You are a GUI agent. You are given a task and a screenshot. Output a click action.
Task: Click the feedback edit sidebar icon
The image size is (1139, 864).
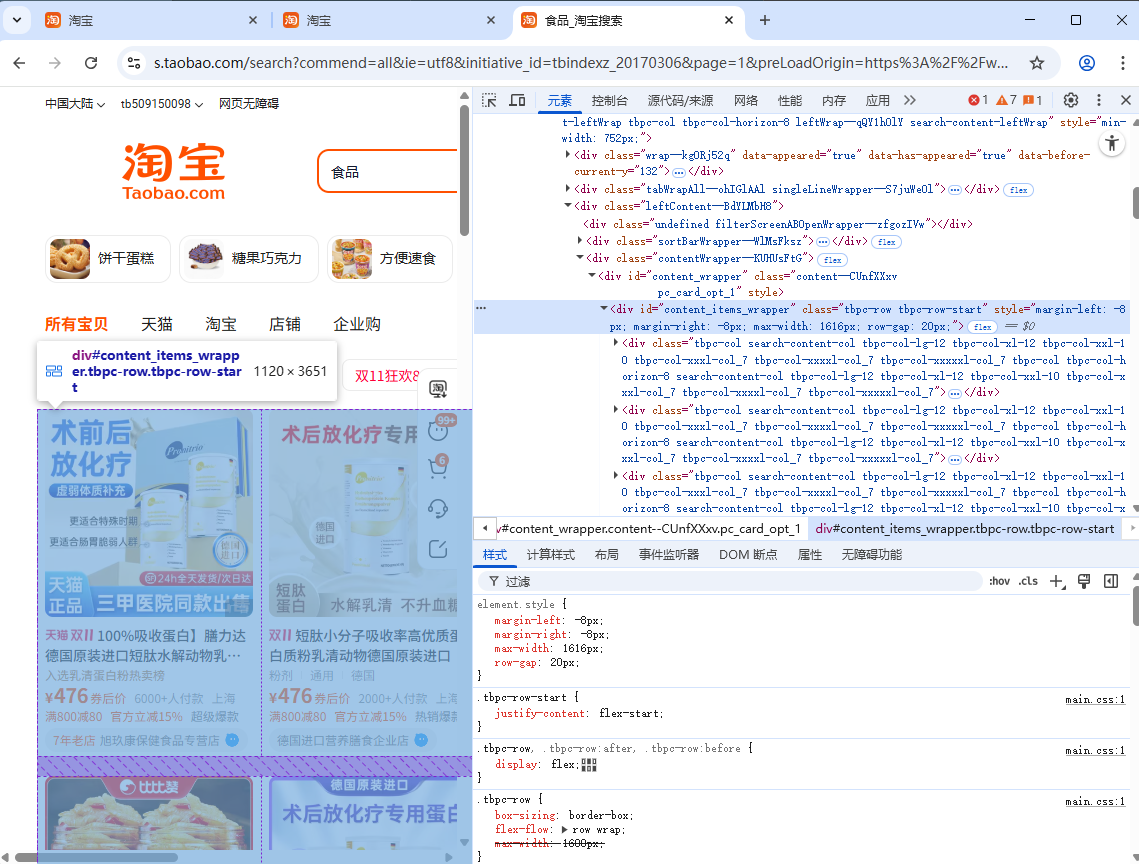(x=438, y=549)
